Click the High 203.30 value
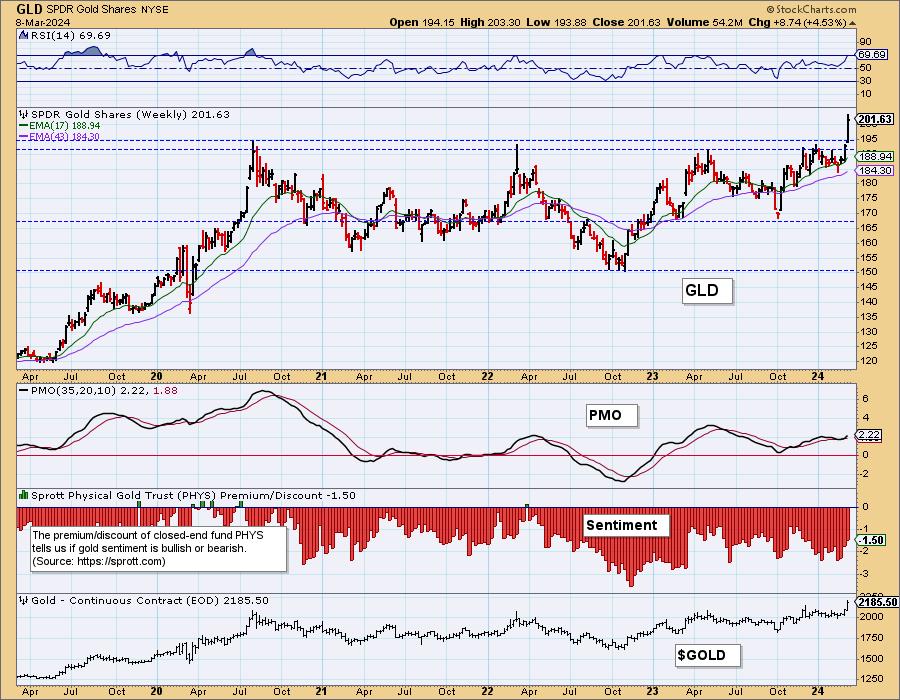 (490, 22)
